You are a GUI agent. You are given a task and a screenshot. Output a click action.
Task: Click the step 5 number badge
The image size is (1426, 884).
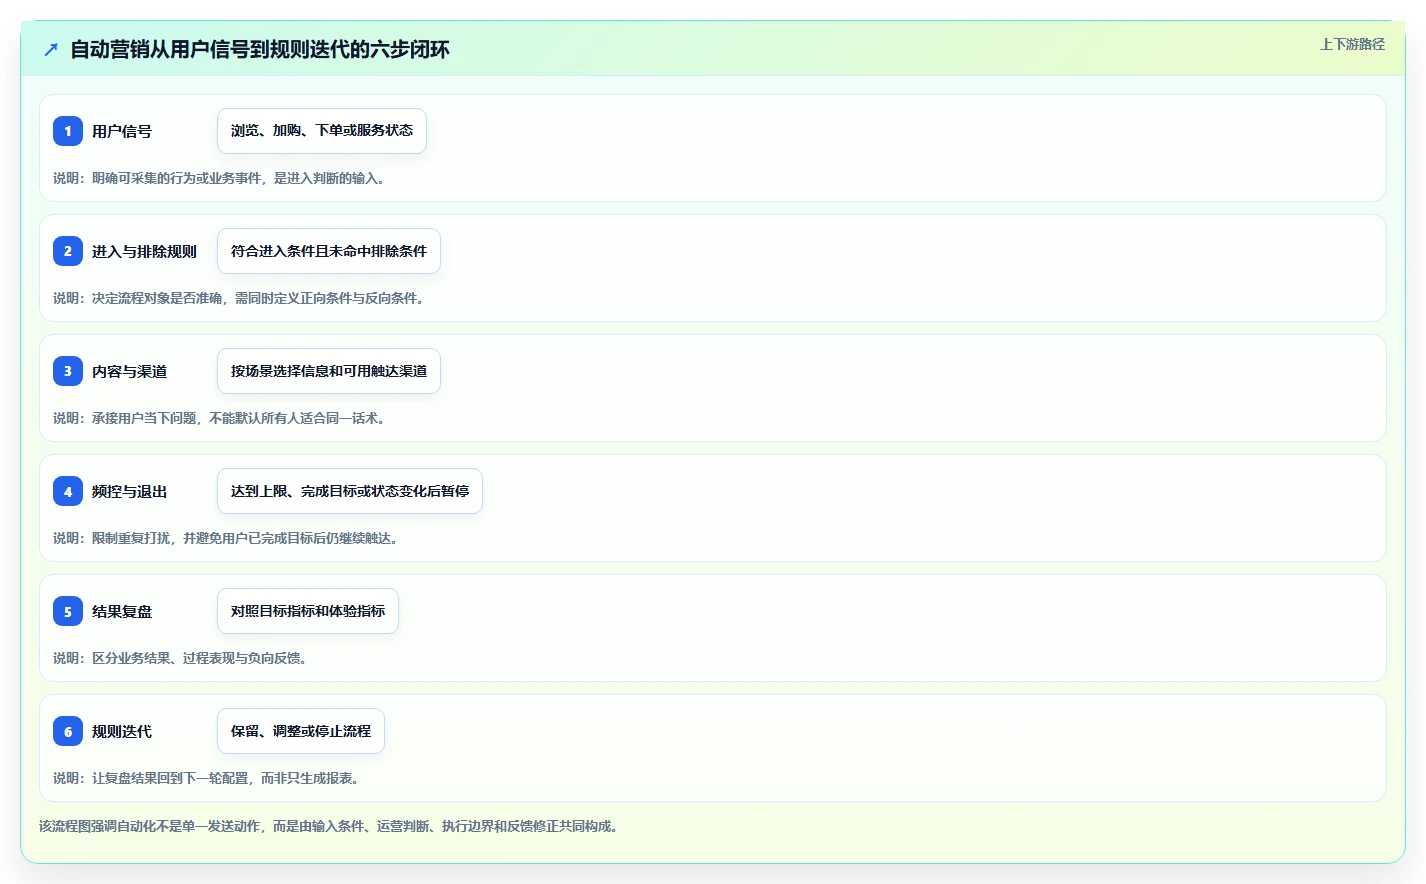tap(68, 611)
